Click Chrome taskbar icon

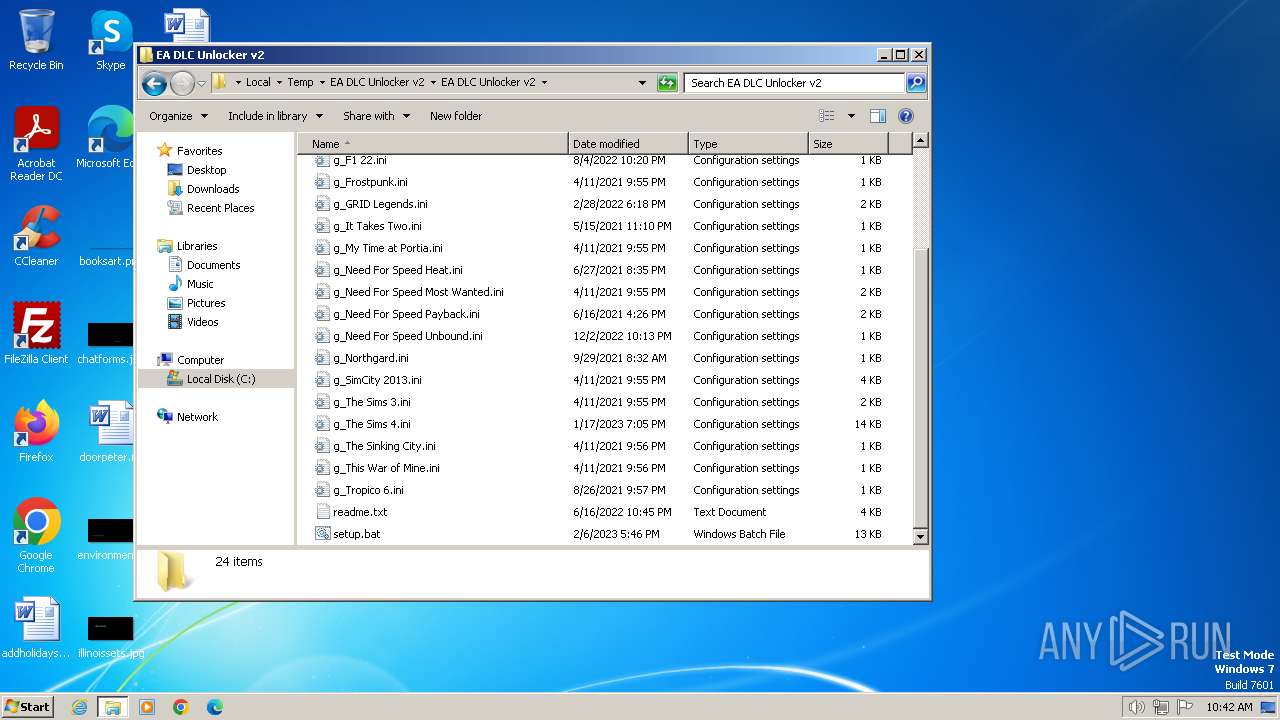point(181,707)
